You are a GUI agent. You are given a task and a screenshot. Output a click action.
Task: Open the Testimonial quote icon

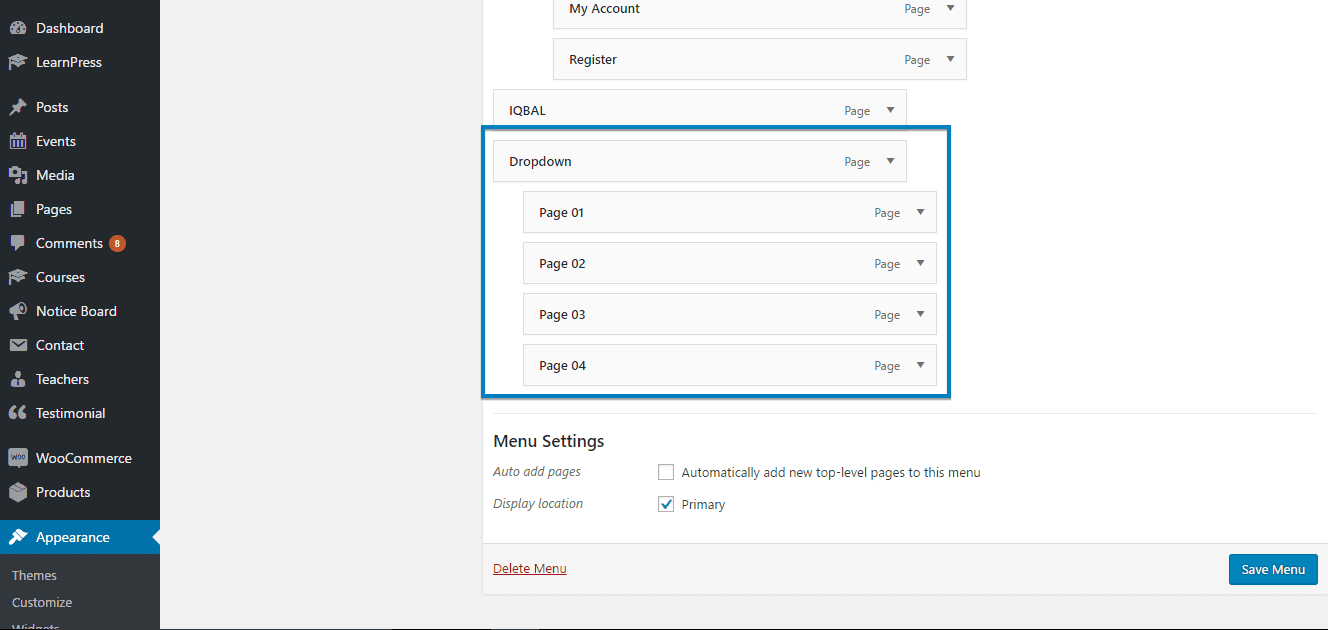20,413
